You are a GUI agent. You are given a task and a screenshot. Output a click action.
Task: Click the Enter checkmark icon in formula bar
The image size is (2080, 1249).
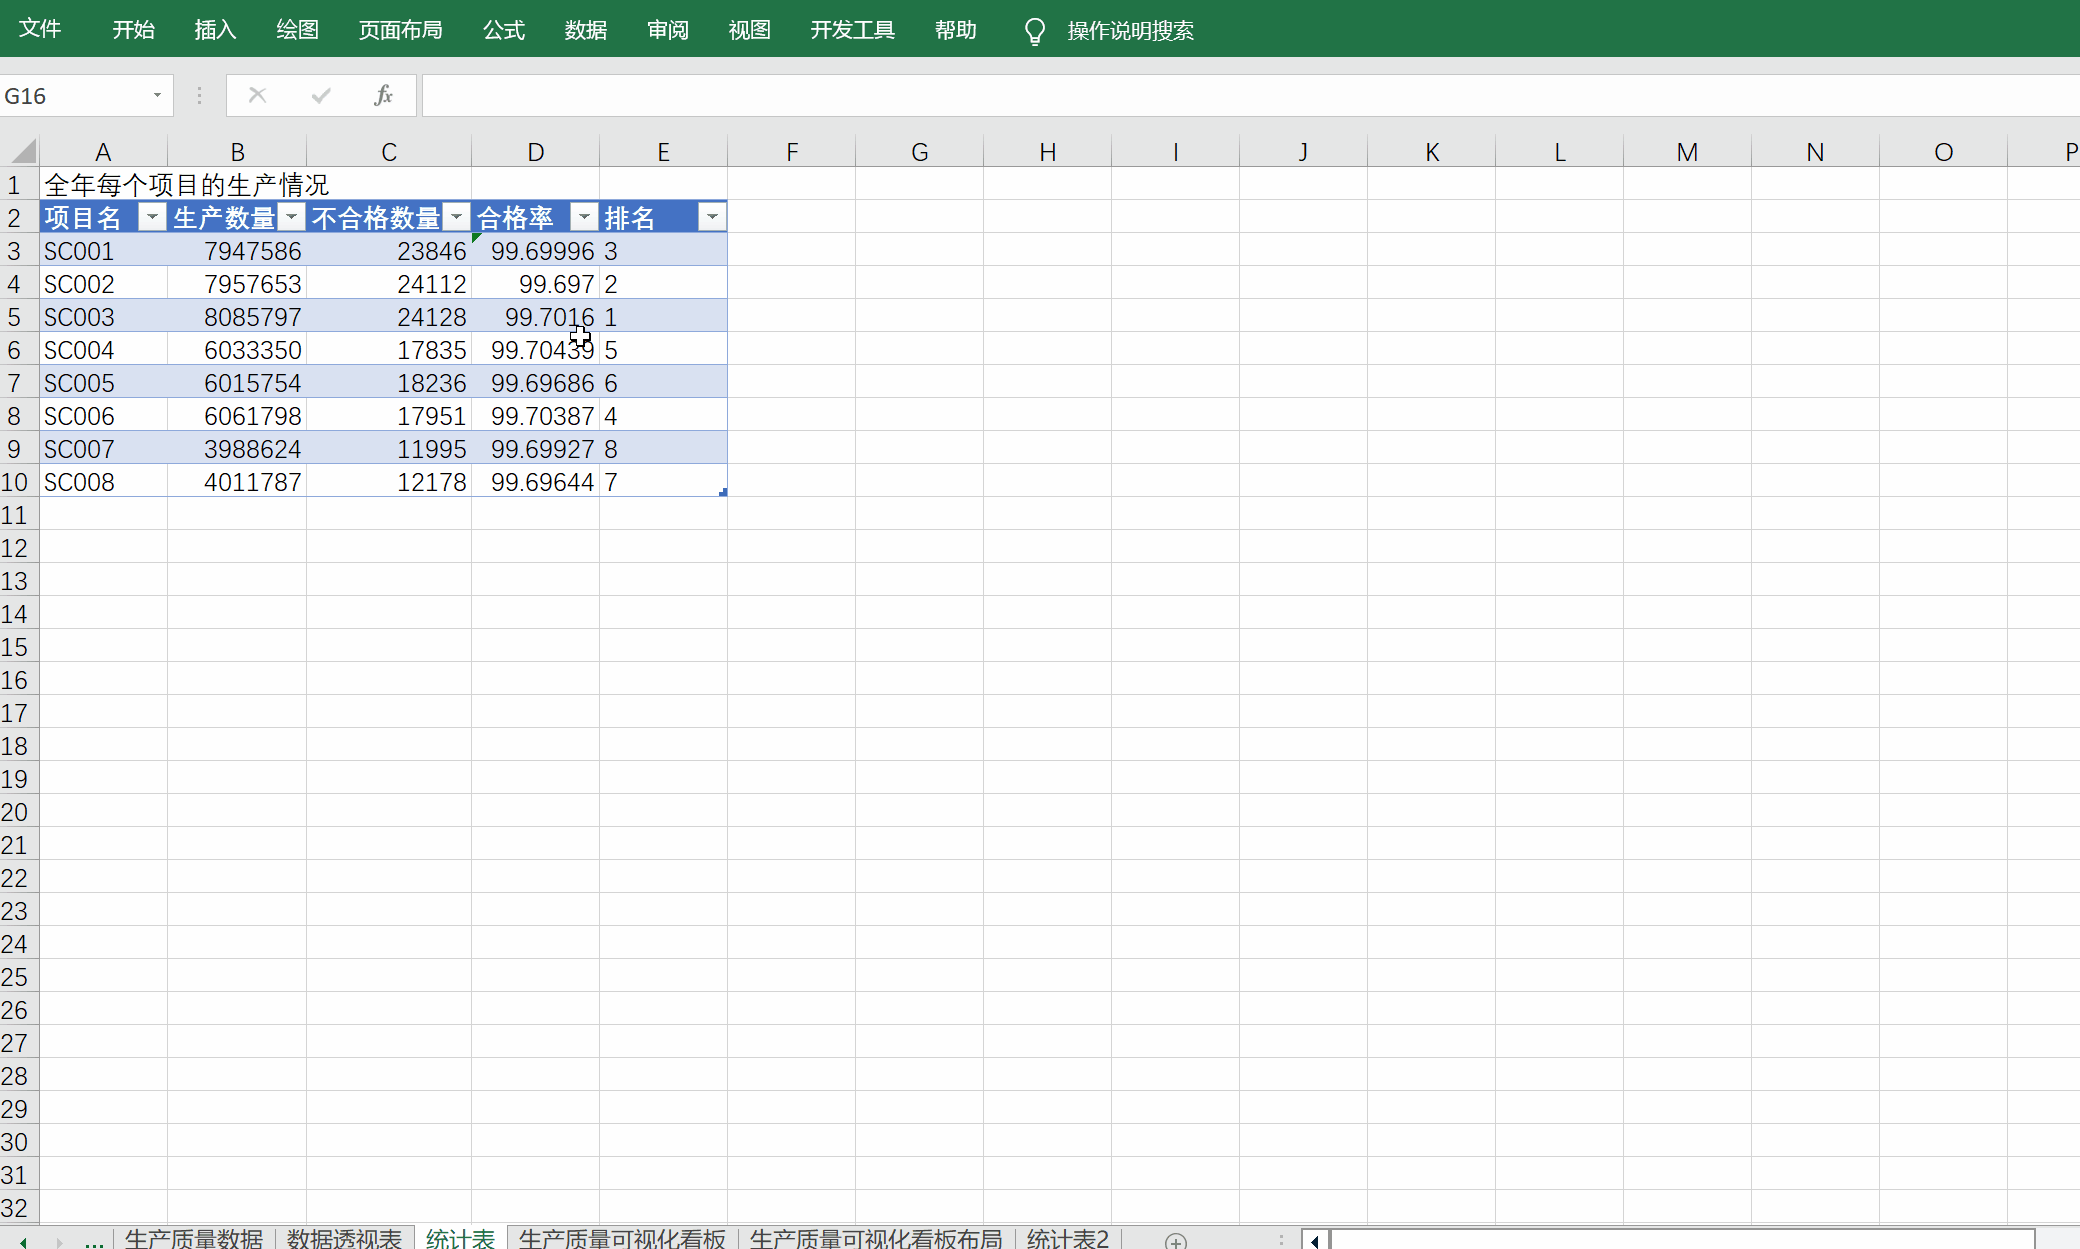[321, 96]
